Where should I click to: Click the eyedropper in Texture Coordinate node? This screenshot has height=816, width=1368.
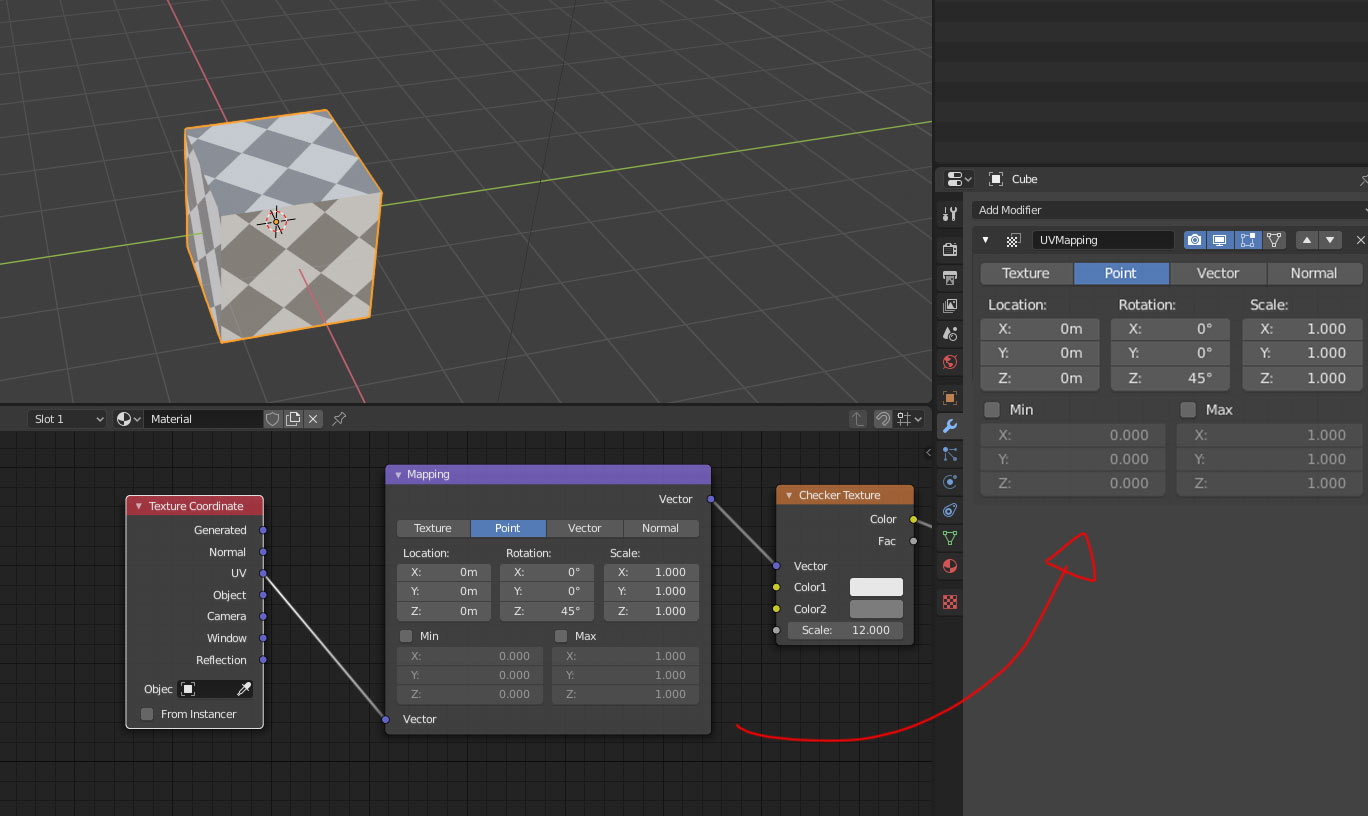pos(243,689)
